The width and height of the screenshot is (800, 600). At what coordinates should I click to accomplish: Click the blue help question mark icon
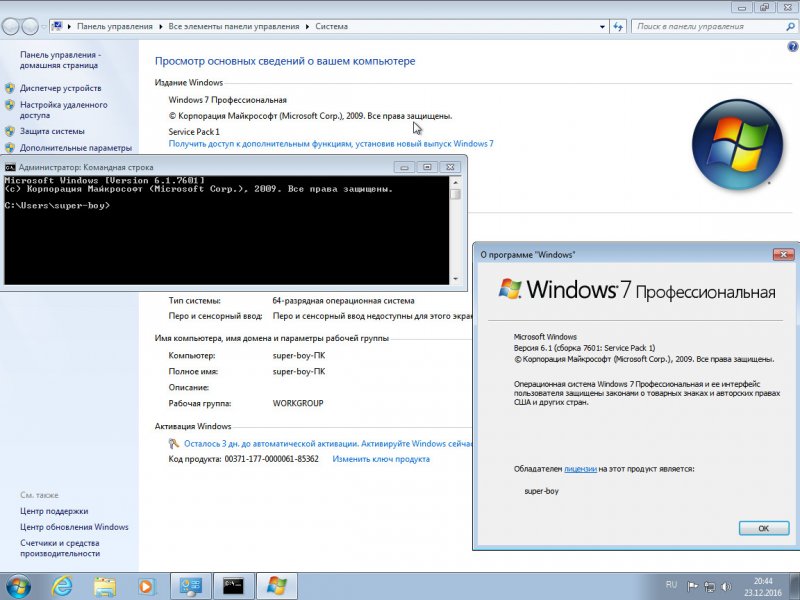coord(792,47)
